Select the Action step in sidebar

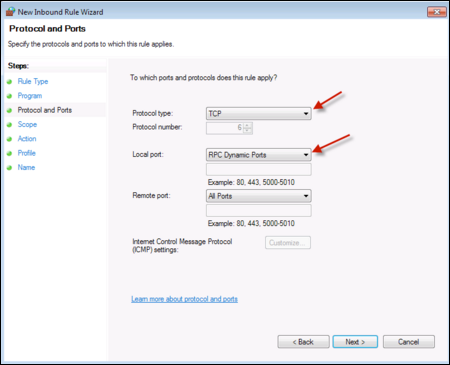[27, 139]
